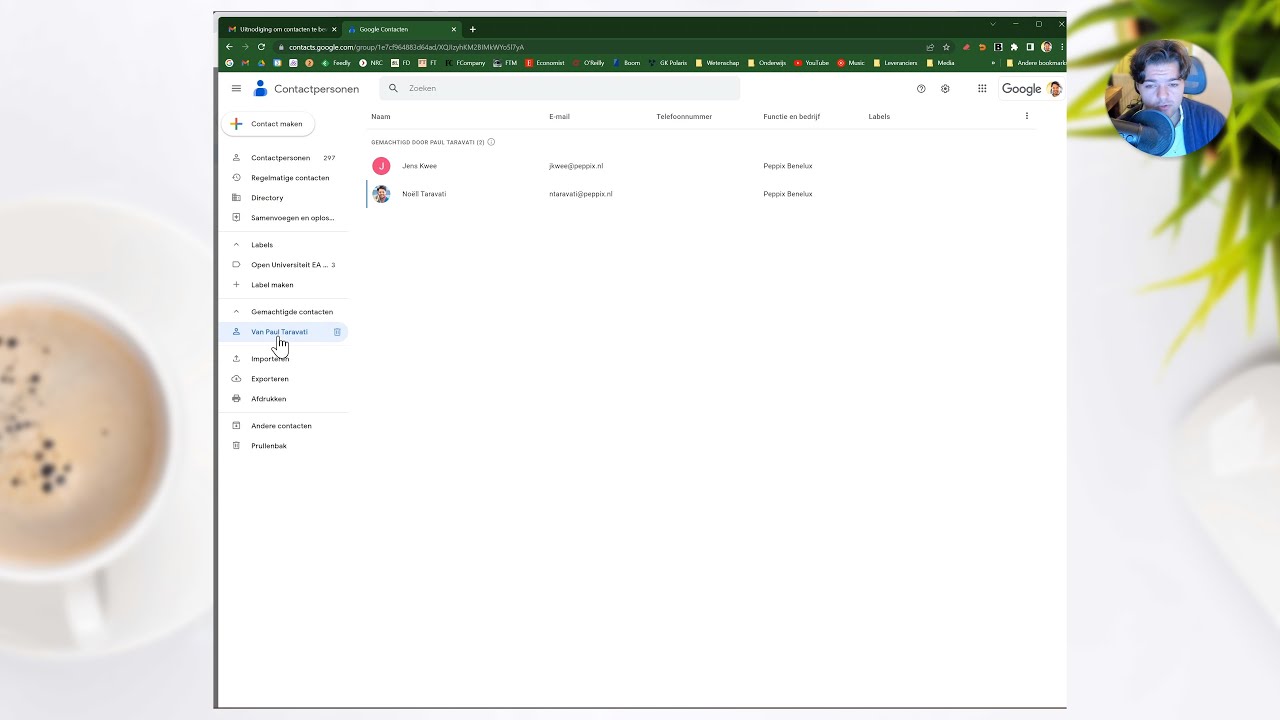Viewport: 1280px width, 720px height.
Task: Click the Contactpersonen logo icon
Action: pyautogui.click(x=260, y=88)
